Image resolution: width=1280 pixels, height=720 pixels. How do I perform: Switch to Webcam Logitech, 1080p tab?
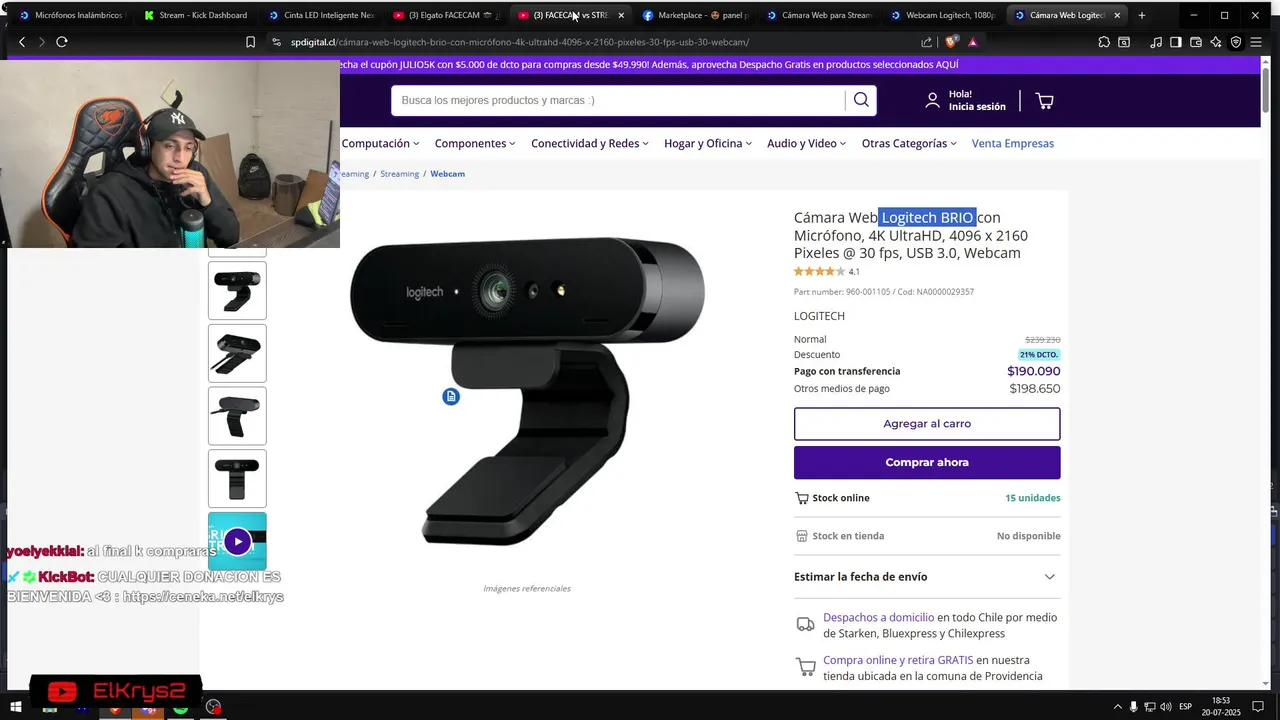pos(942,15)
